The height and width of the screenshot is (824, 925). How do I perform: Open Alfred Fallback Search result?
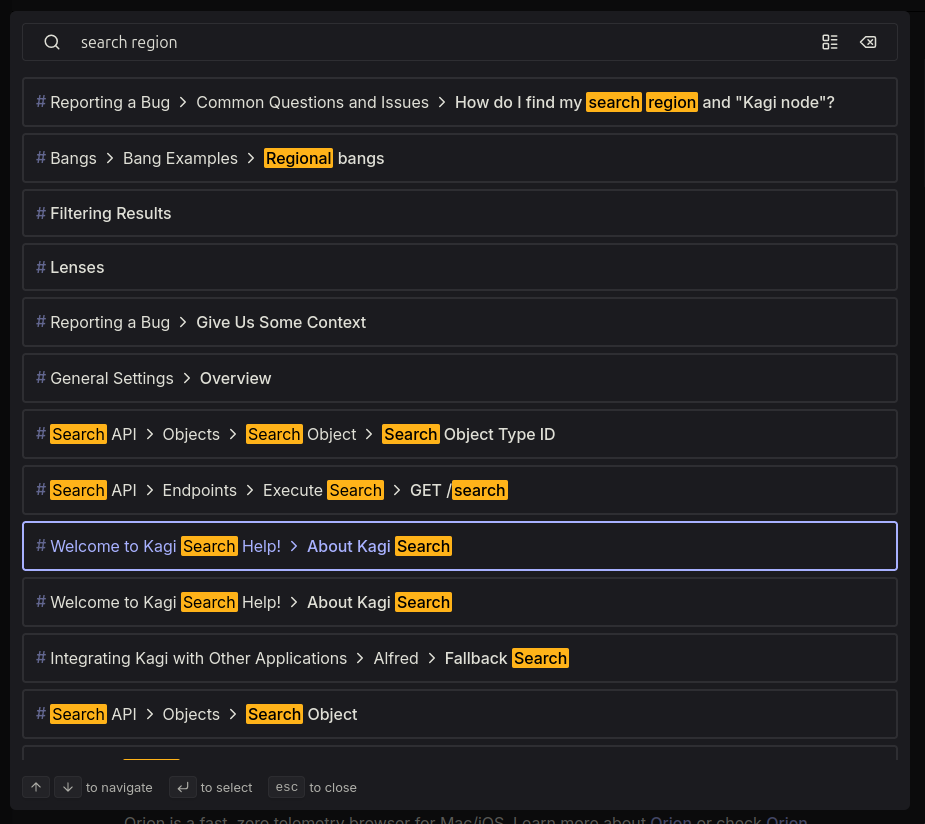point(460,658)
